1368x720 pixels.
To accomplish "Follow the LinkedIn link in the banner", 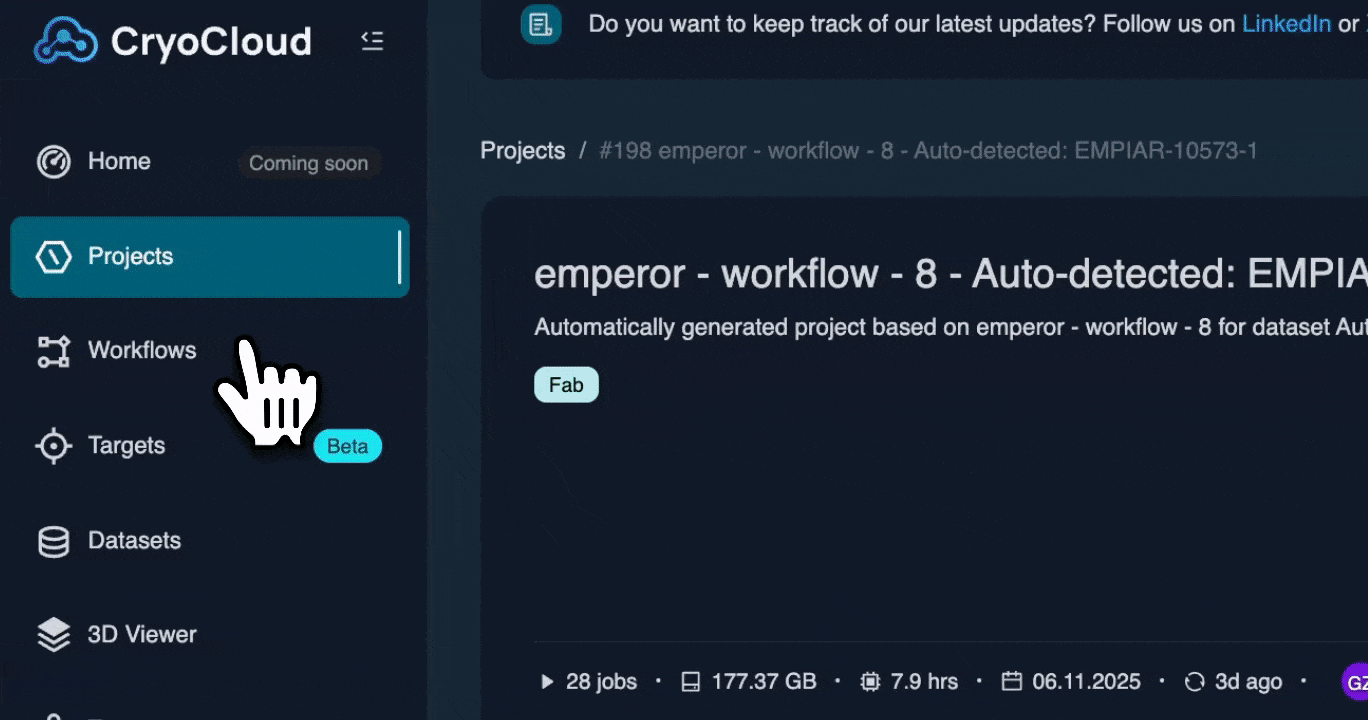I will [x=1286, y=23].
